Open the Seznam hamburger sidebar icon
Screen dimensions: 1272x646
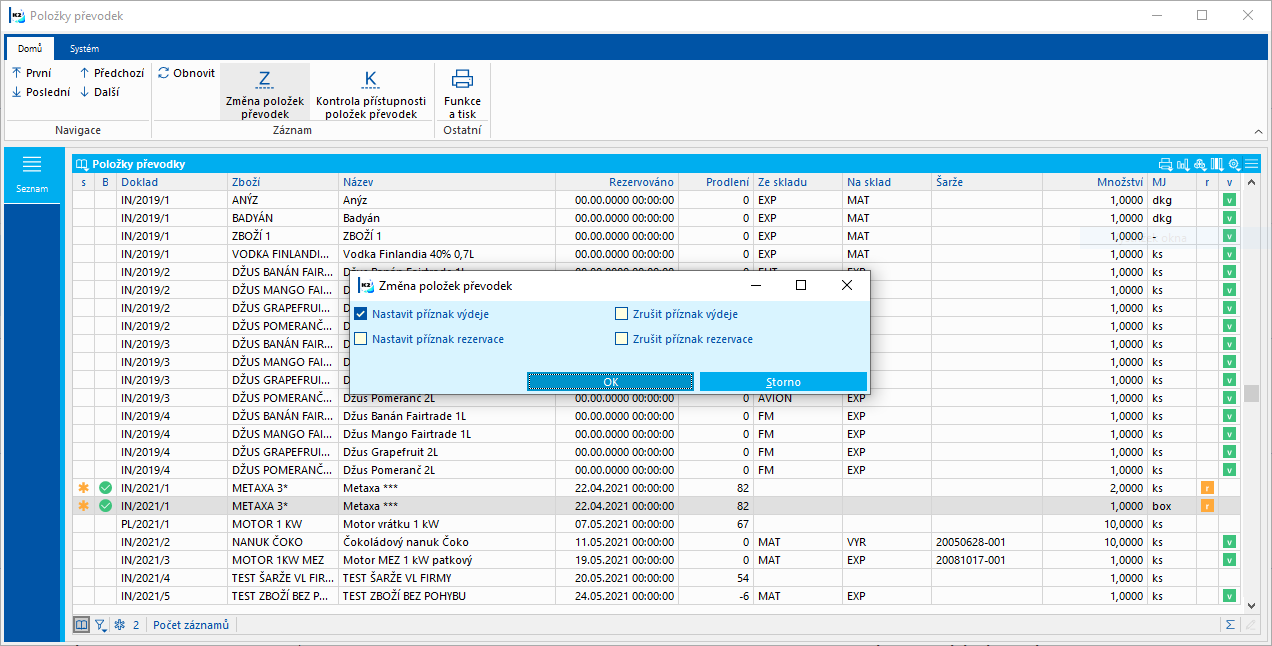[31, 165]
